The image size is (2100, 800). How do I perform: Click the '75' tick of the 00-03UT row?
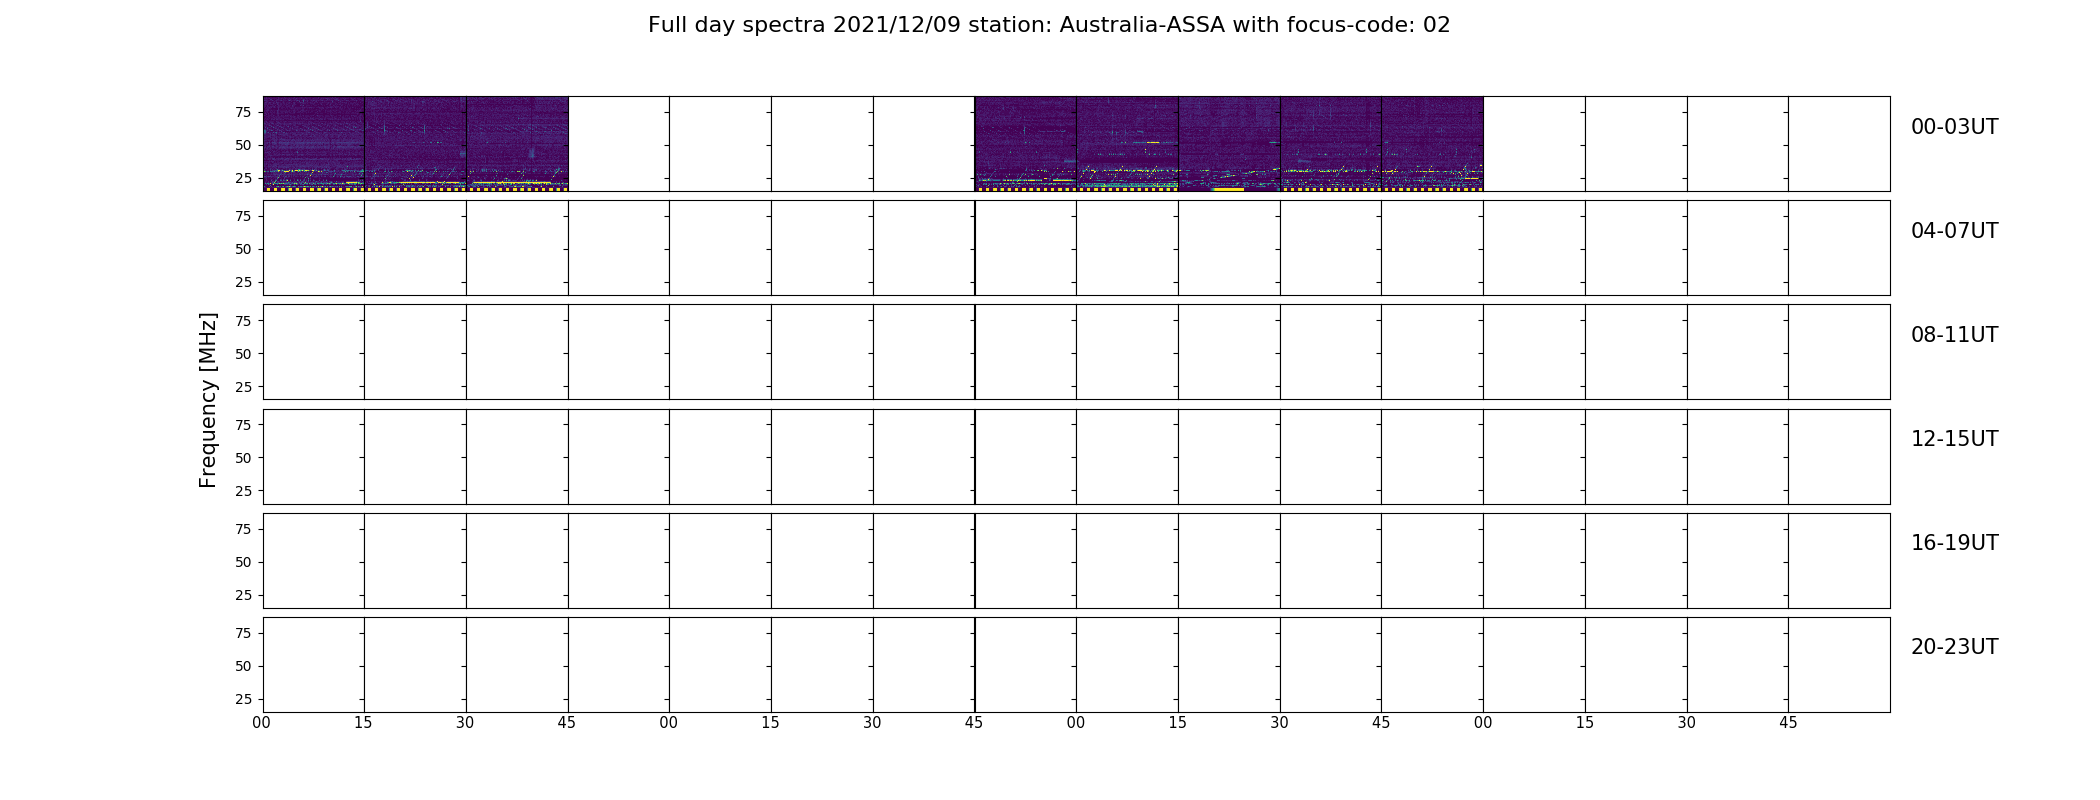pos(243,112)
